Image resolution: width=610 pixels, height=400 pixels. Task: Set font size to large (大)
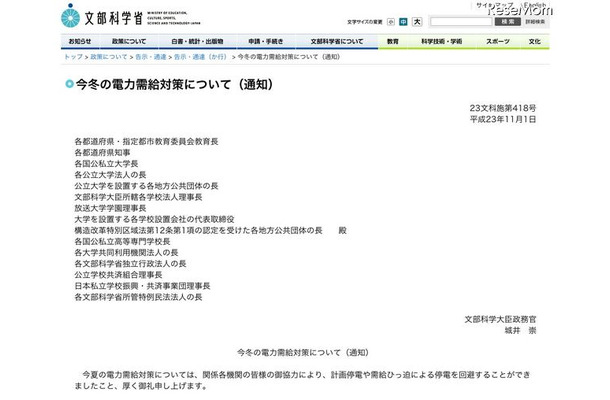(417, 22)
